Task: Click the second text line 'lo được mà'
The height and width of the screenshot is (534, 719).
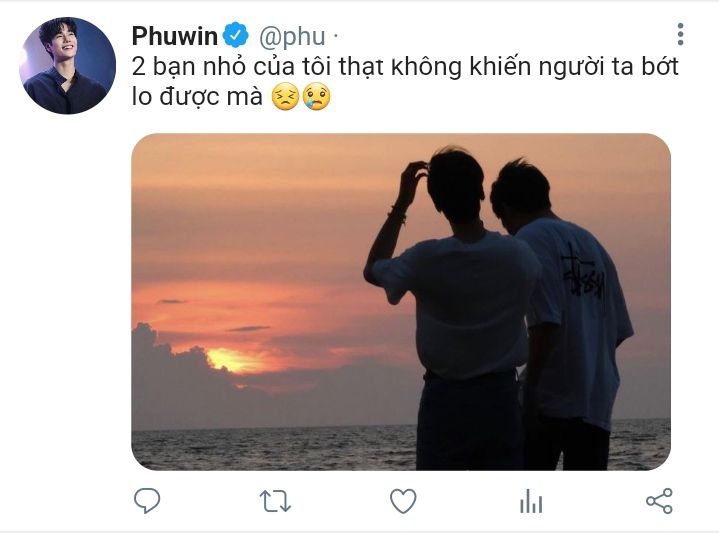Action: [197, 97]
